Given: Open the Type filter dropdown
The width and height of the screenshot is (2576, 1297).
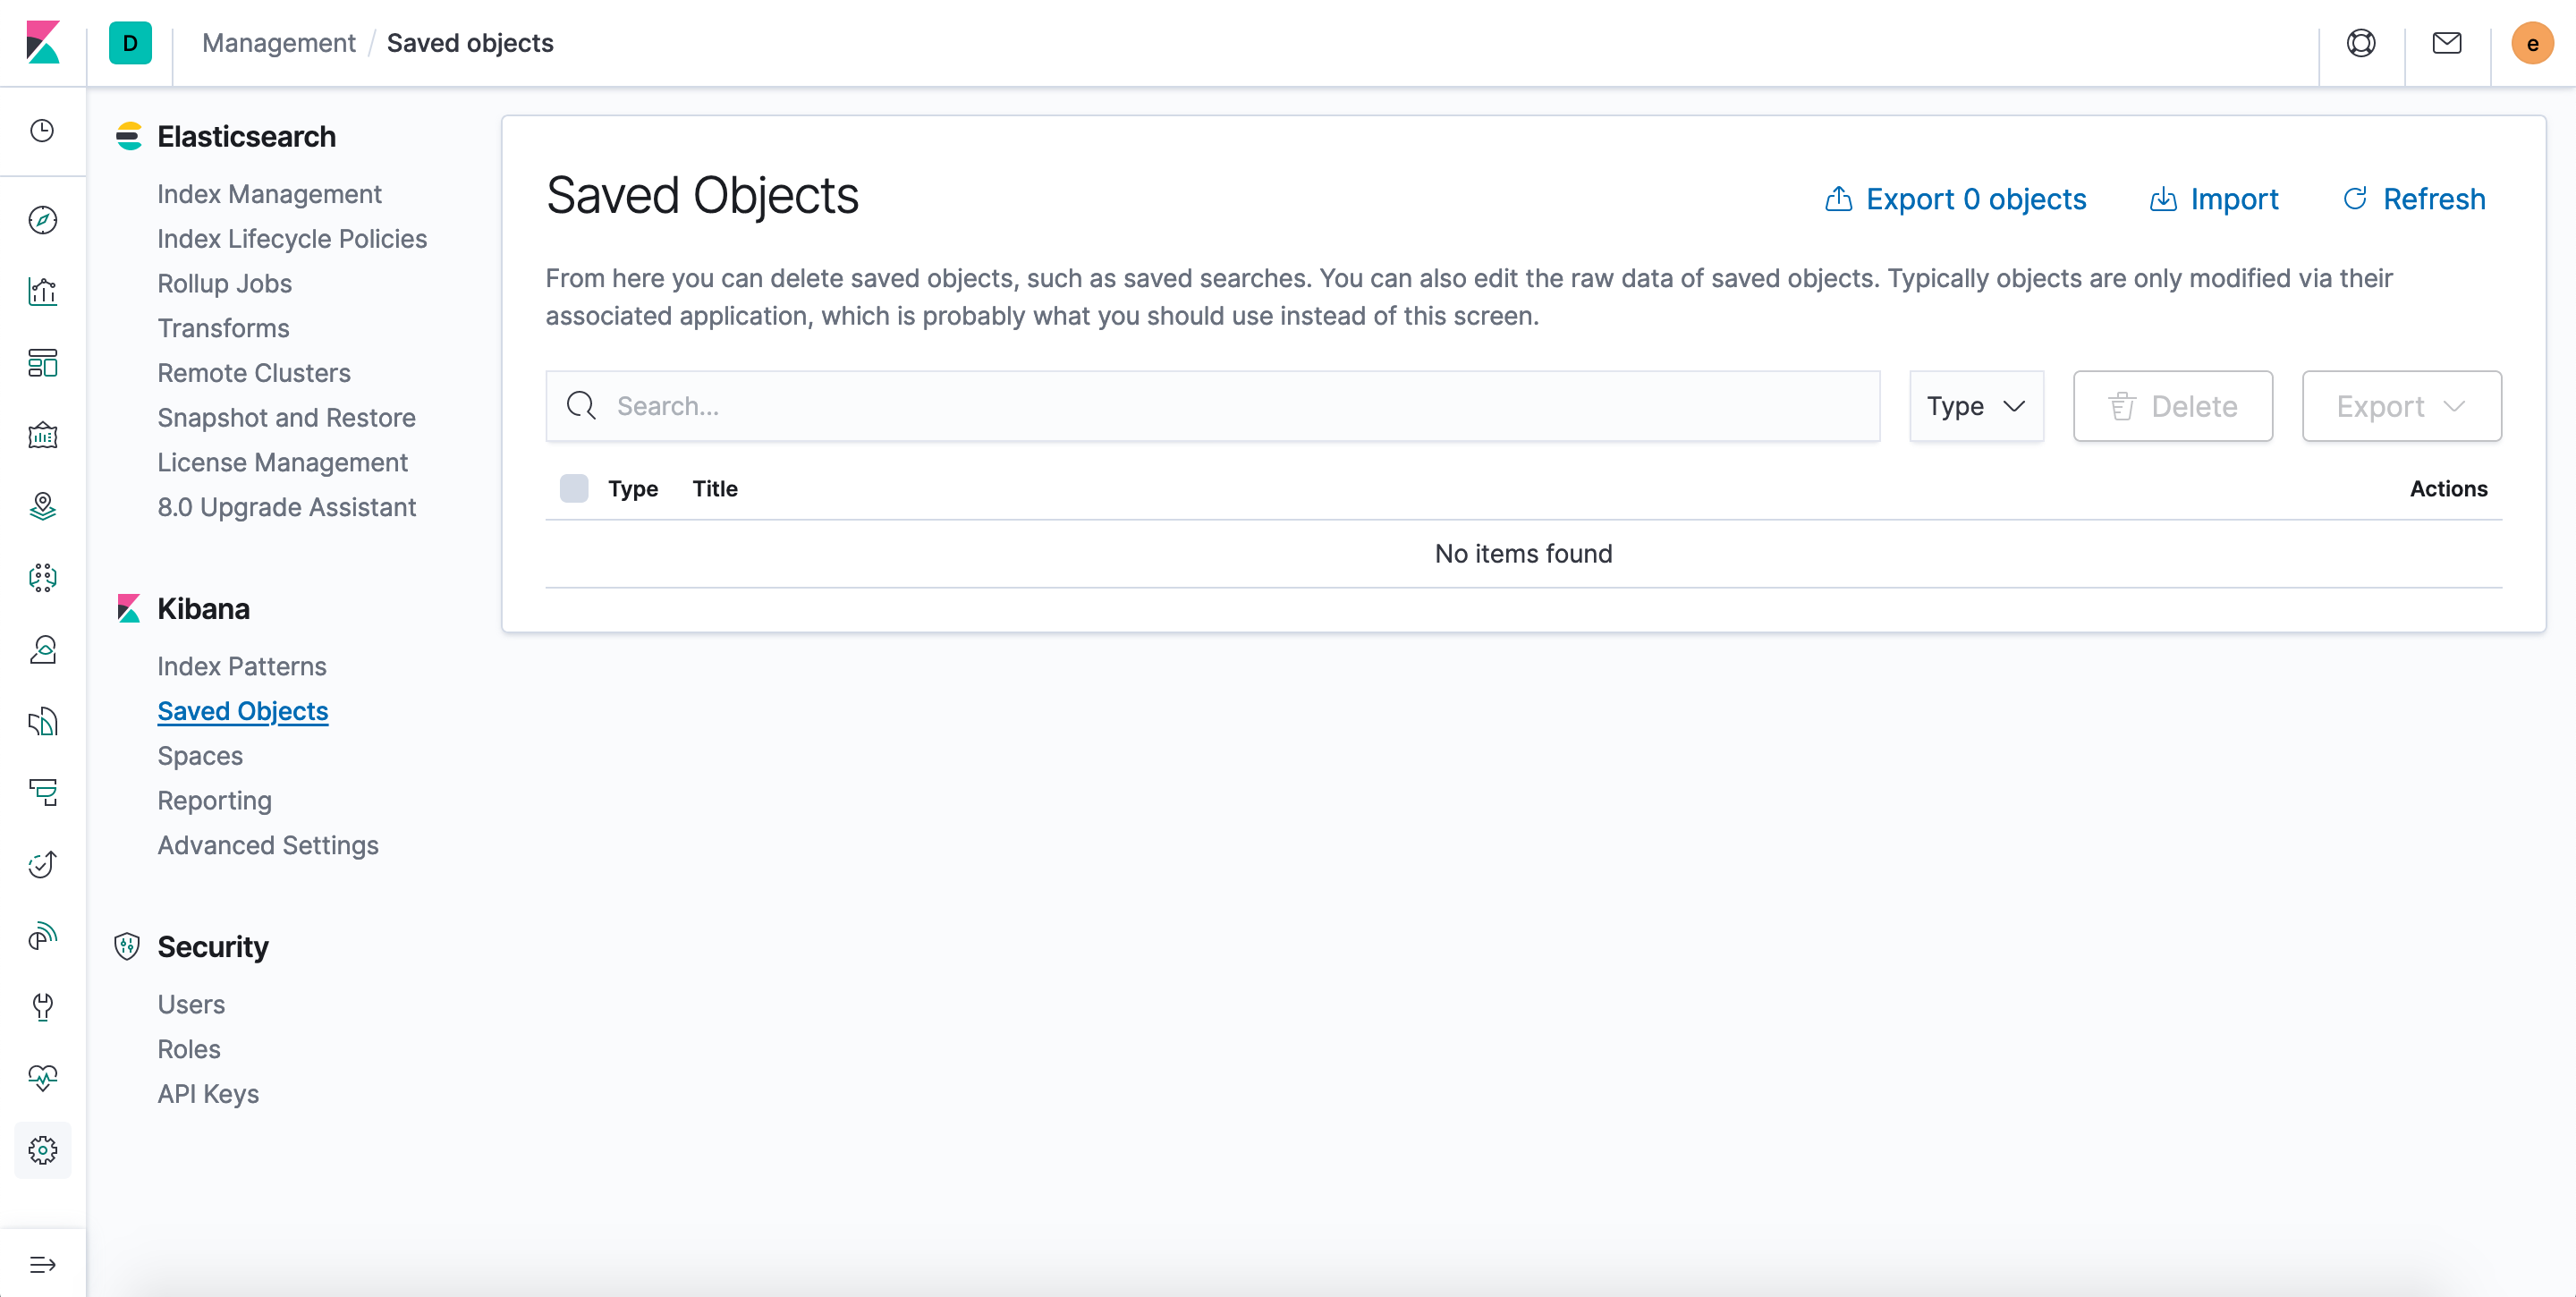Looking at the screenshot, I should click(x=1975, y=406).
